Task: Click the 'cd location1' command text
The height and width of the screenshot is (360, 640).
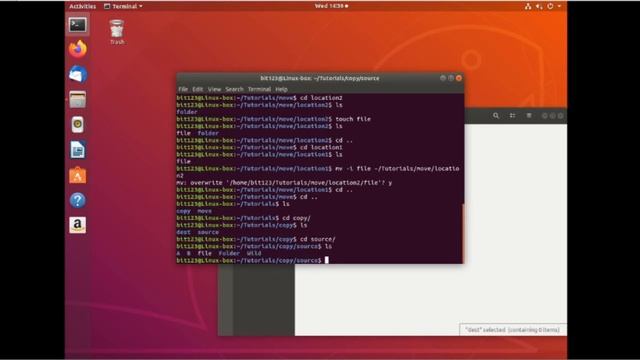Action: (321, 147)
